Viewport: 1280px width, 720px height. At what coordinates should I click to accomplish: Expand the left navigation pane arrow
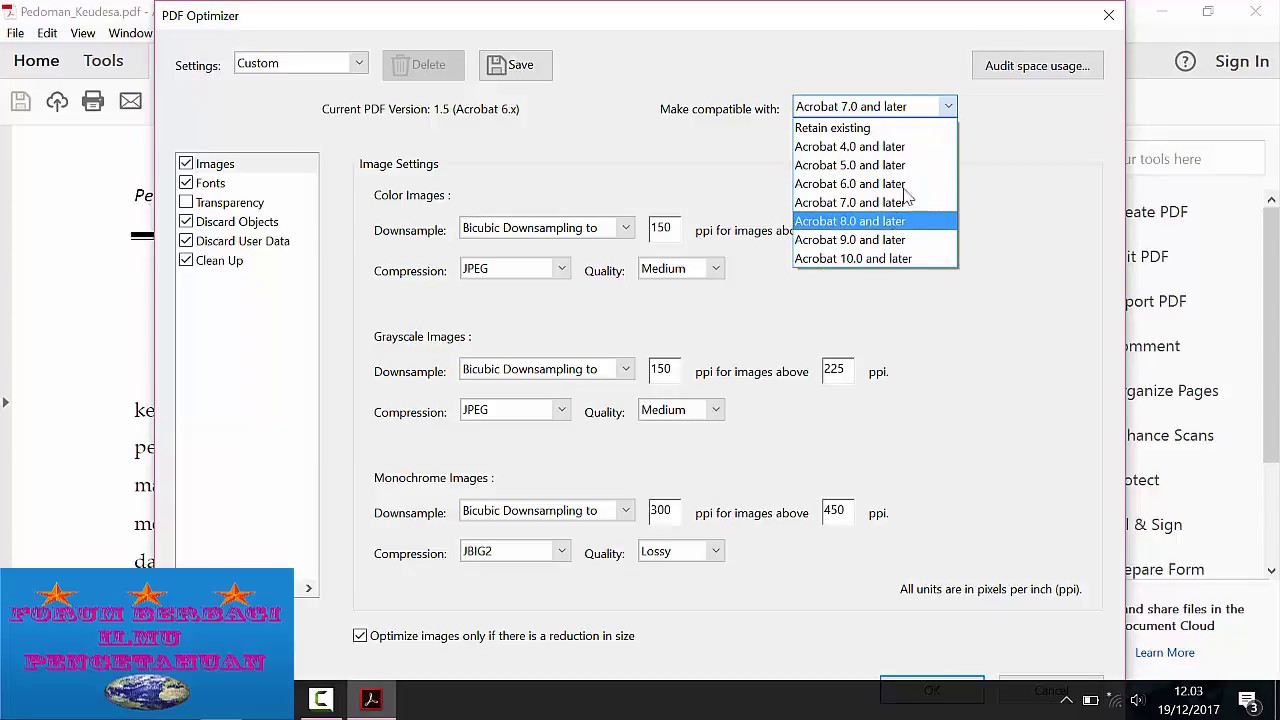pyautogui.click(x=5, y=402)
